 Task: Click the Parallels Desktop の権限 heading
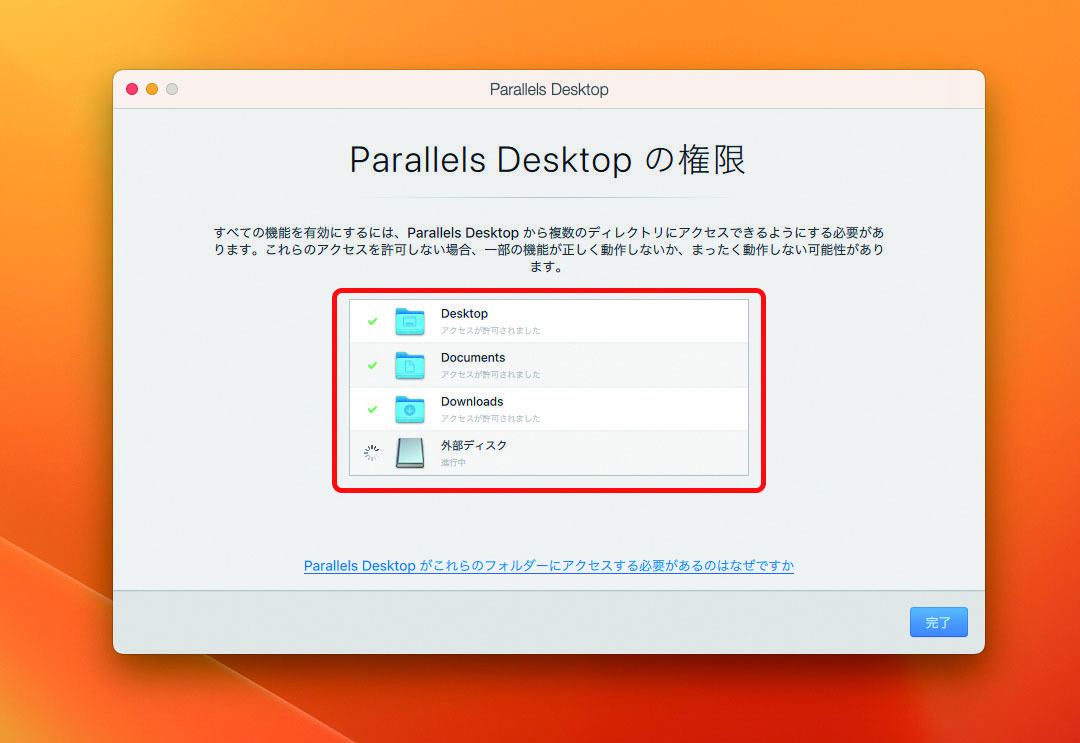(548, 160)
